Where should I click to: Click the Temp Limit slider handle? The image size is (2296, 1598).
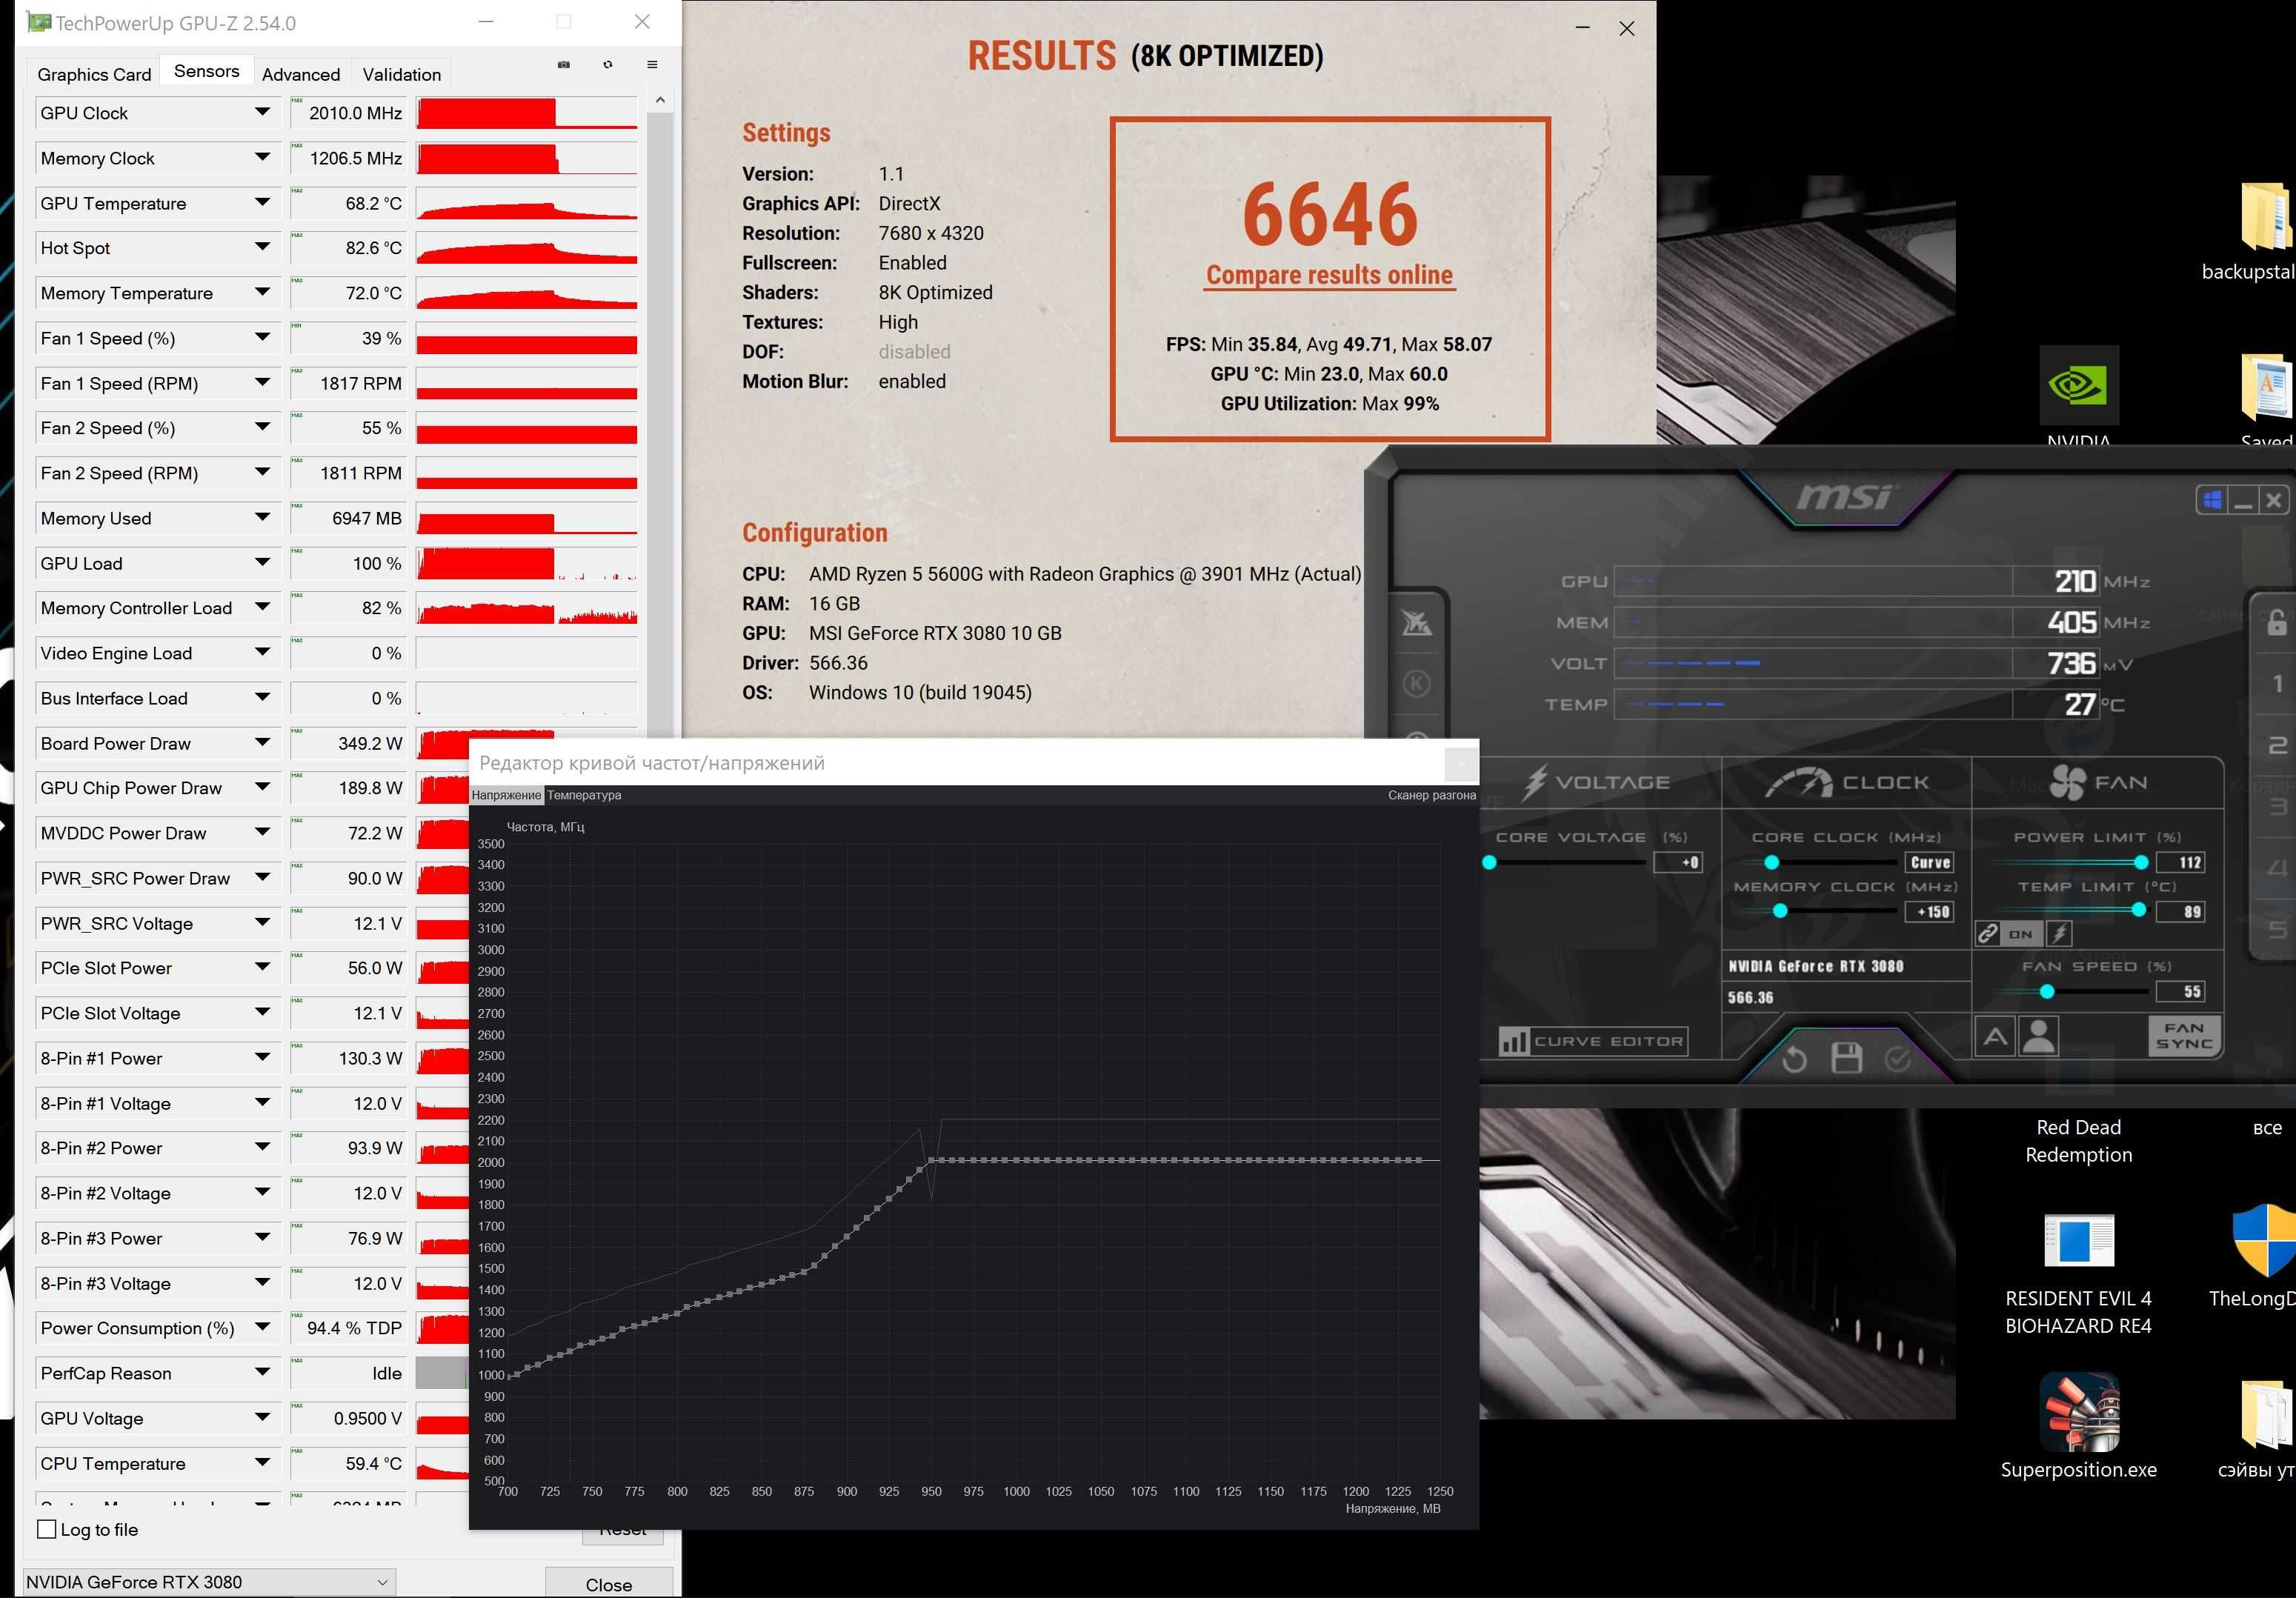coord(2138,910)
